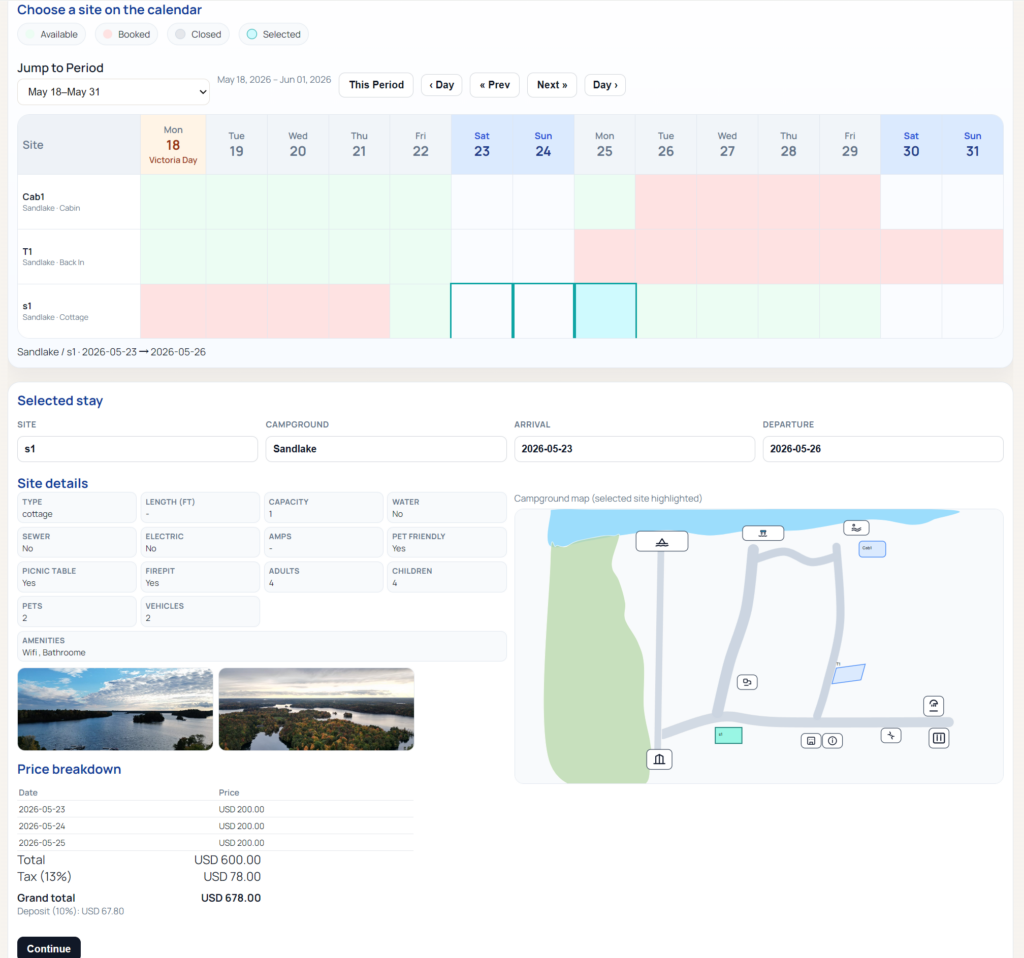Select the boat launch icon on the map
The width and height of the screenshot is (1024, 958).
(x=661, y=541)
